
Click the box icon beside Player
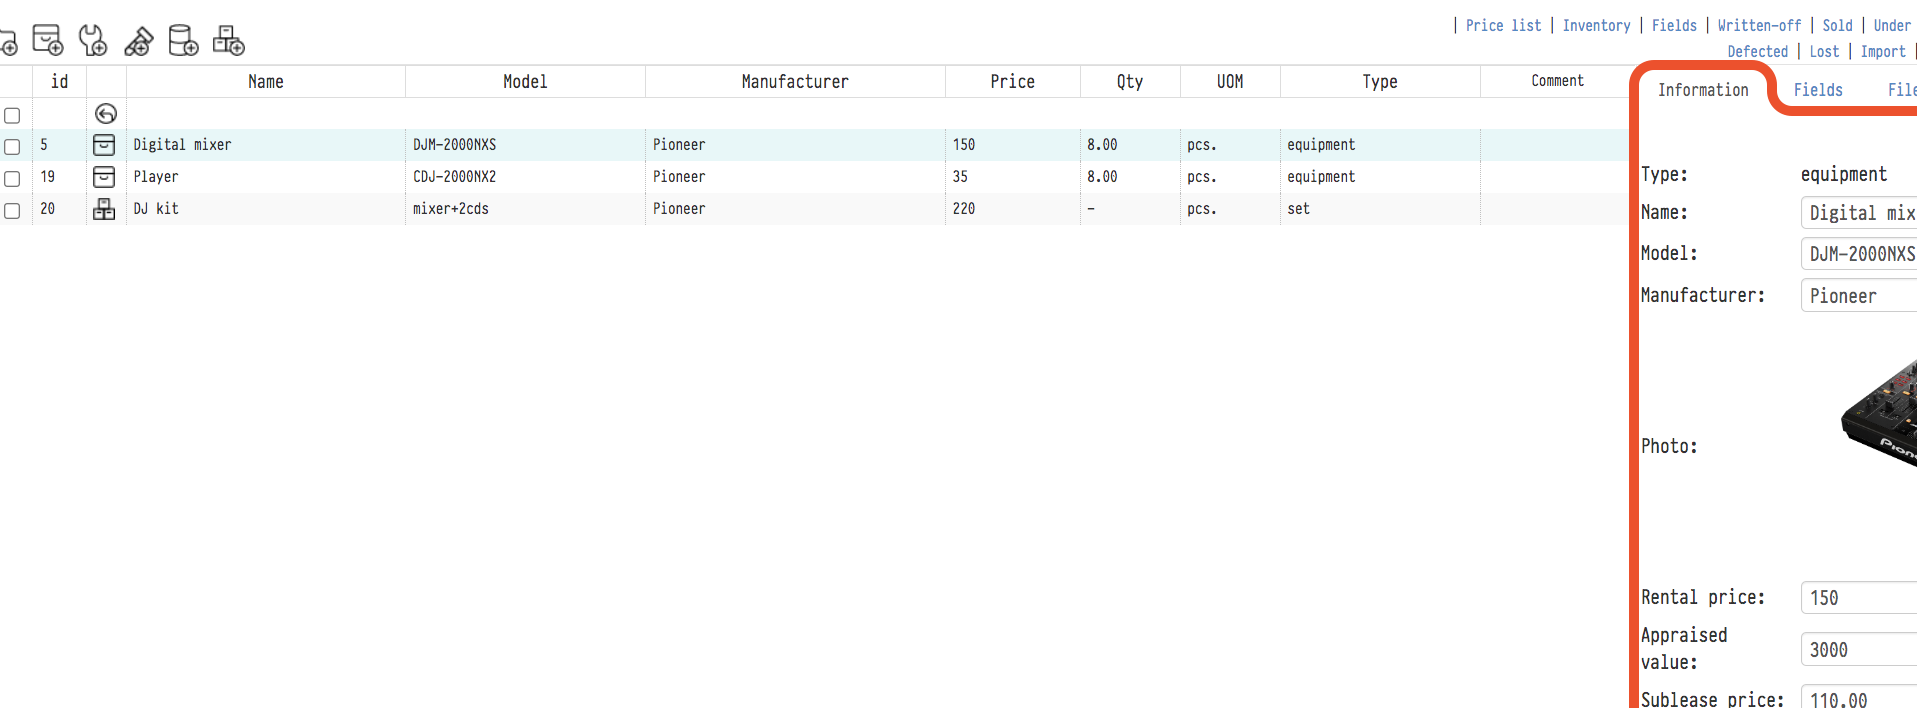click(x=104, y=177)
